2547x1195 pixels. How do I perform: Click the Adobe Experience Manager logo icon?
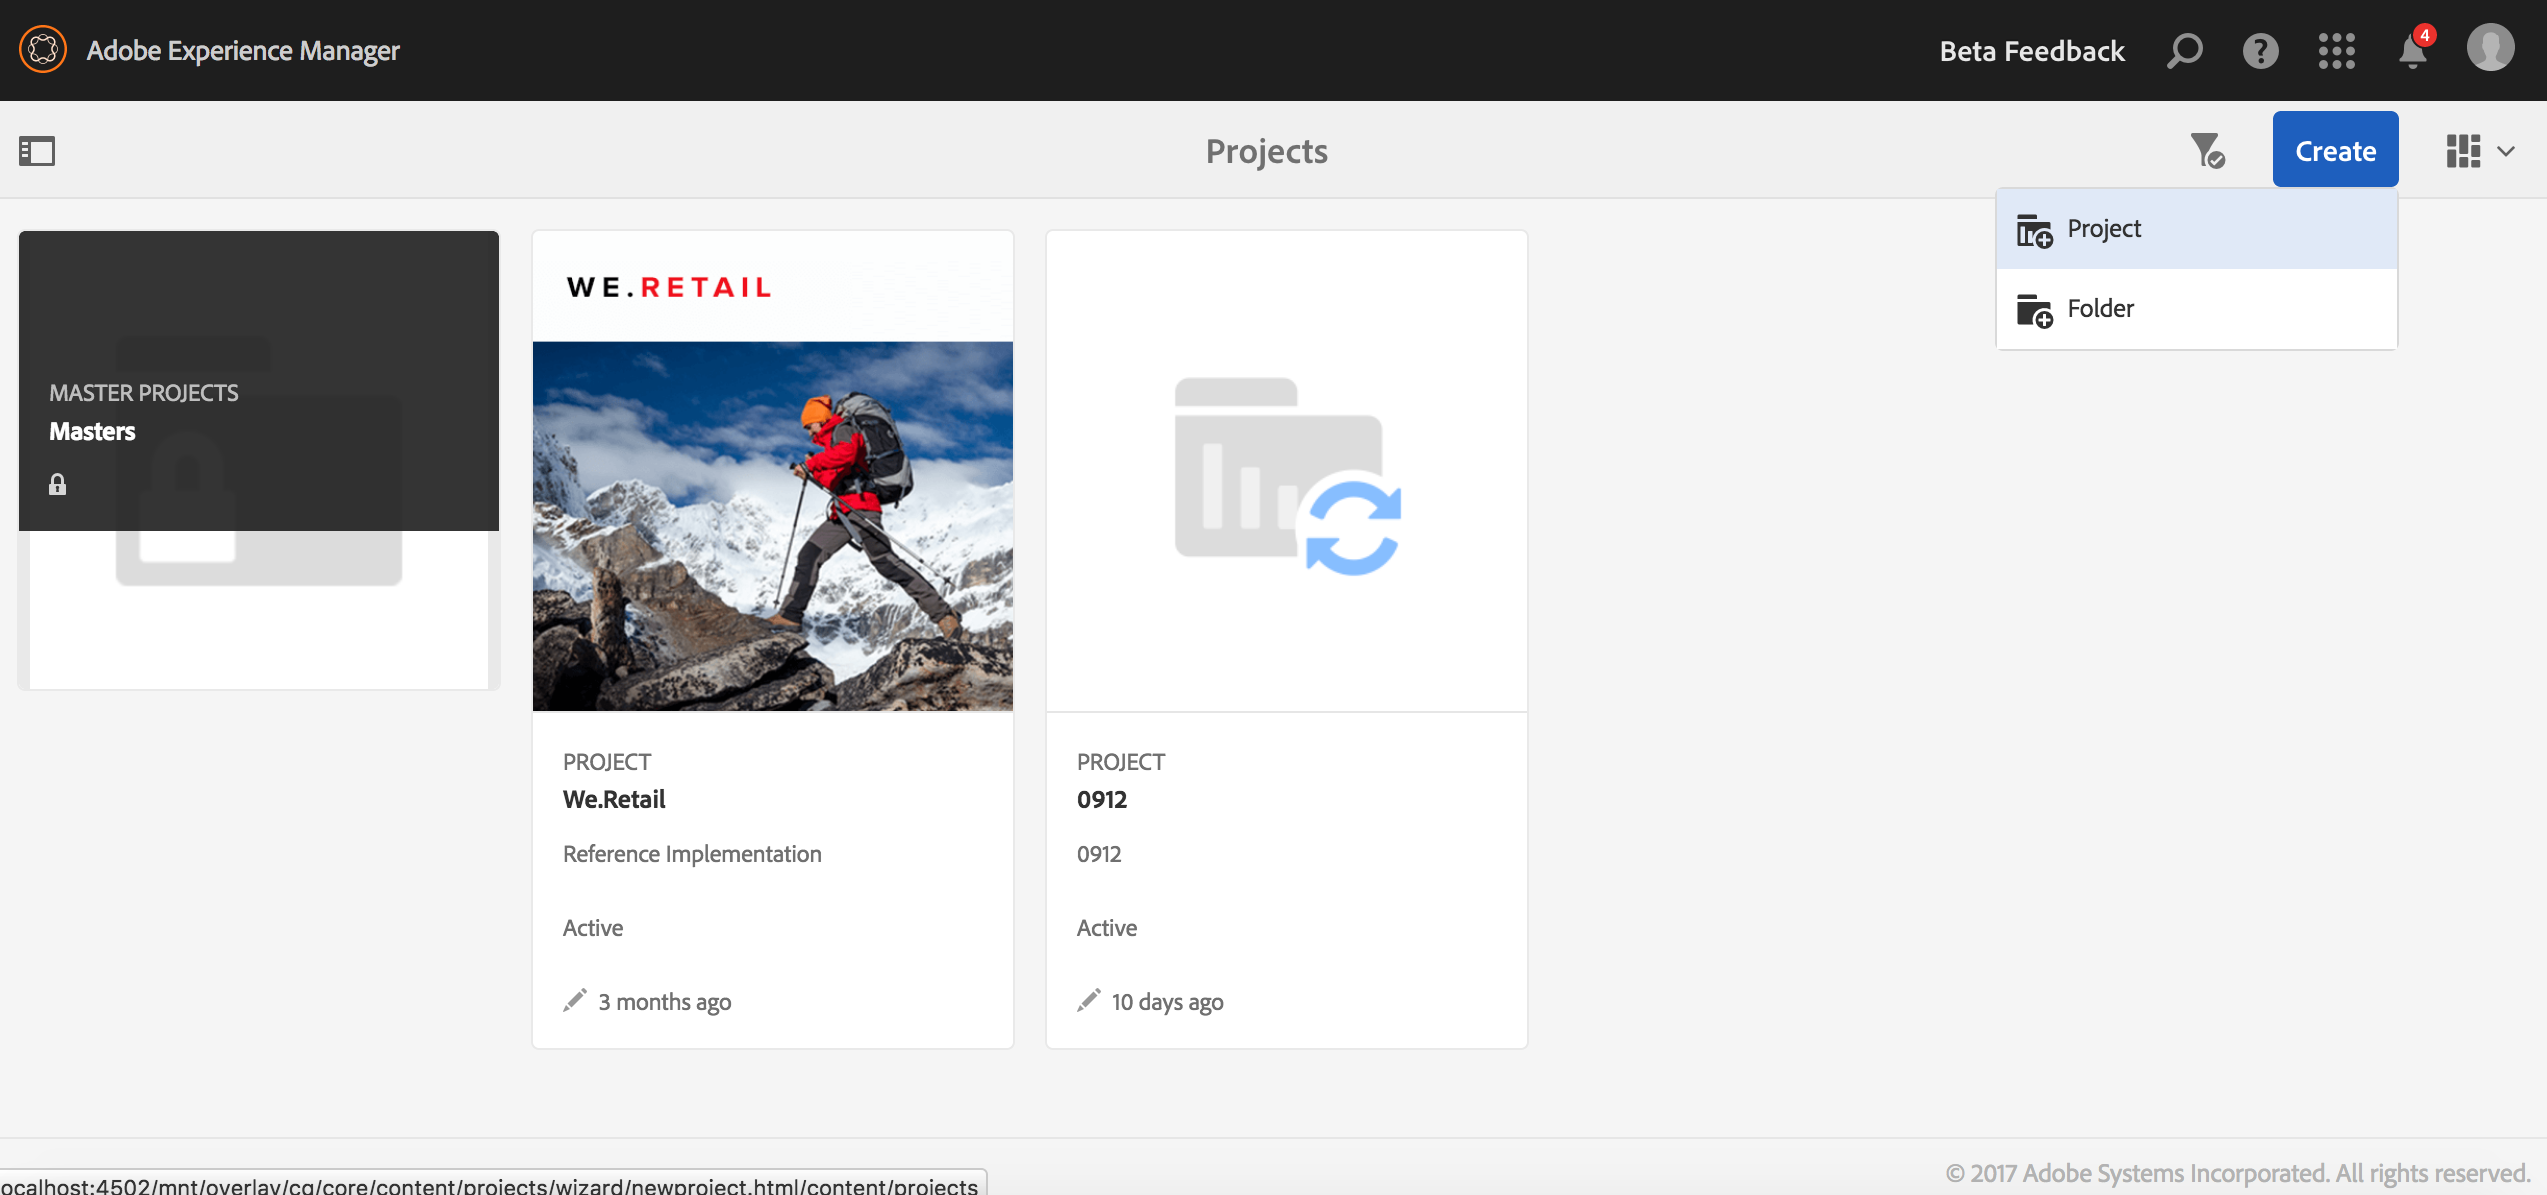[x=43, y=50]
